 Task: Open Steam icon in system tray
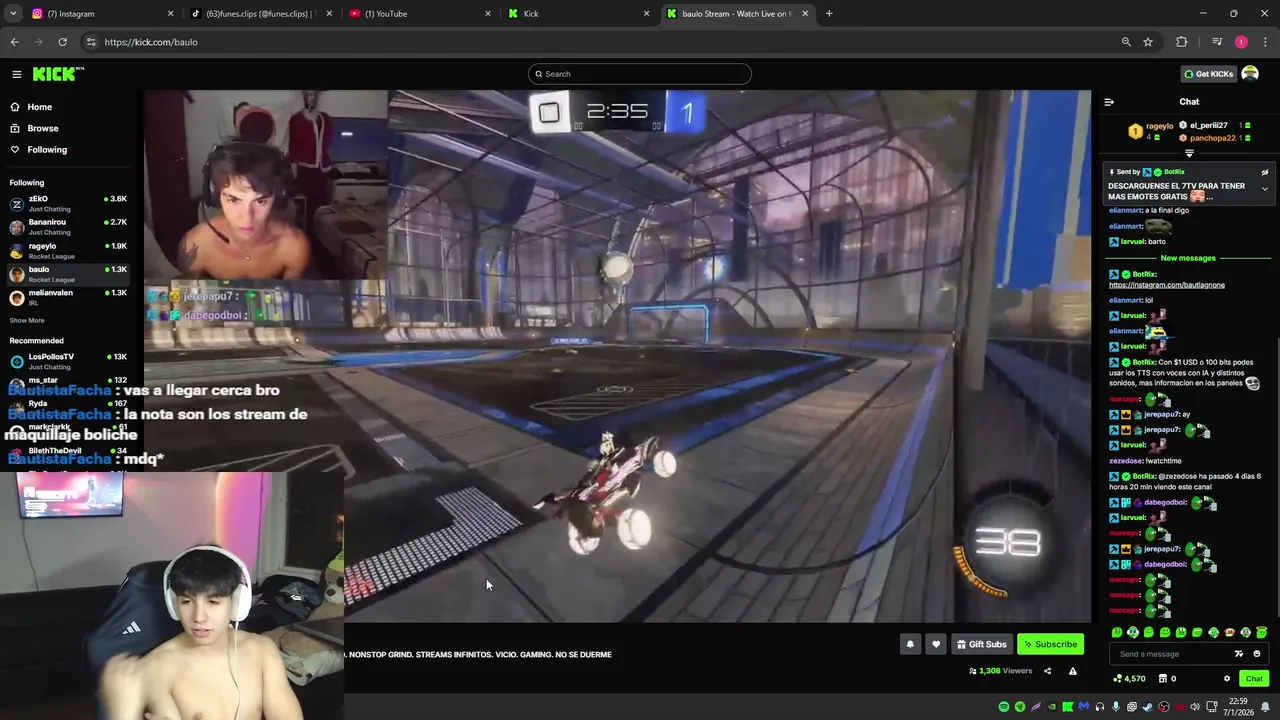coord(1148,707)
